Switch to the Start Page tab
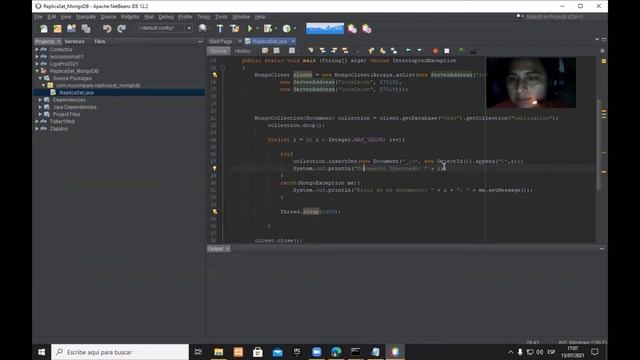This screenshot has width=640, height=360. (x=220, y=42)
